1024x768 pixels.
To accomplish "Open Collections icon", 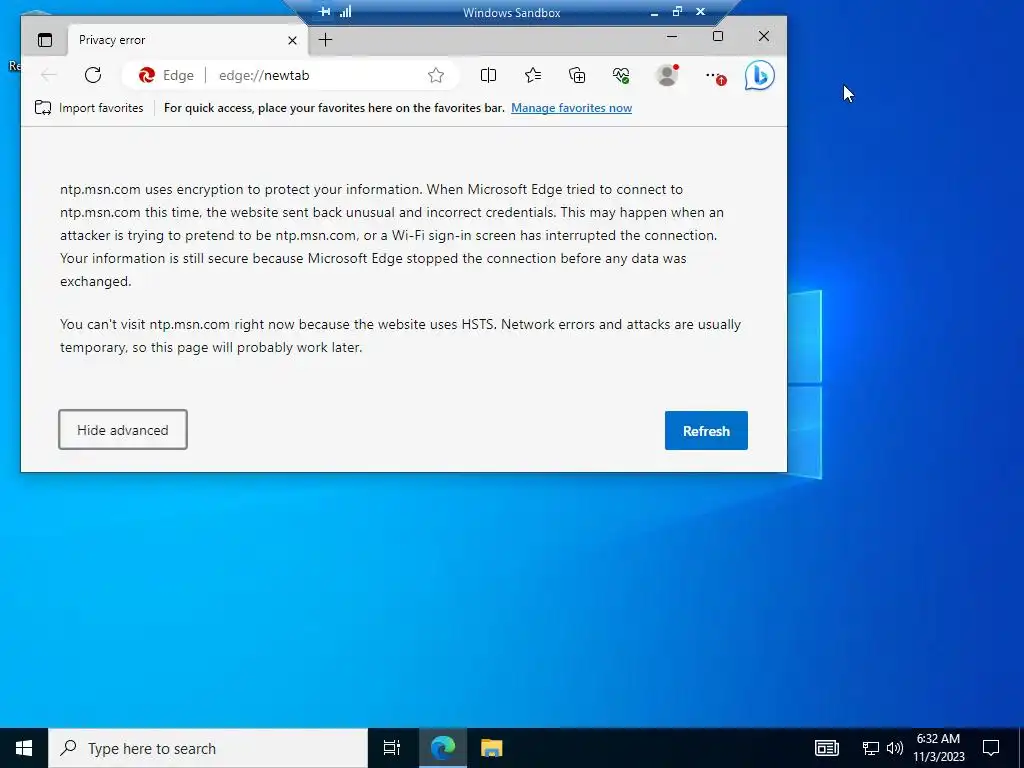I will pyautogui.click(x=577, y=76).
